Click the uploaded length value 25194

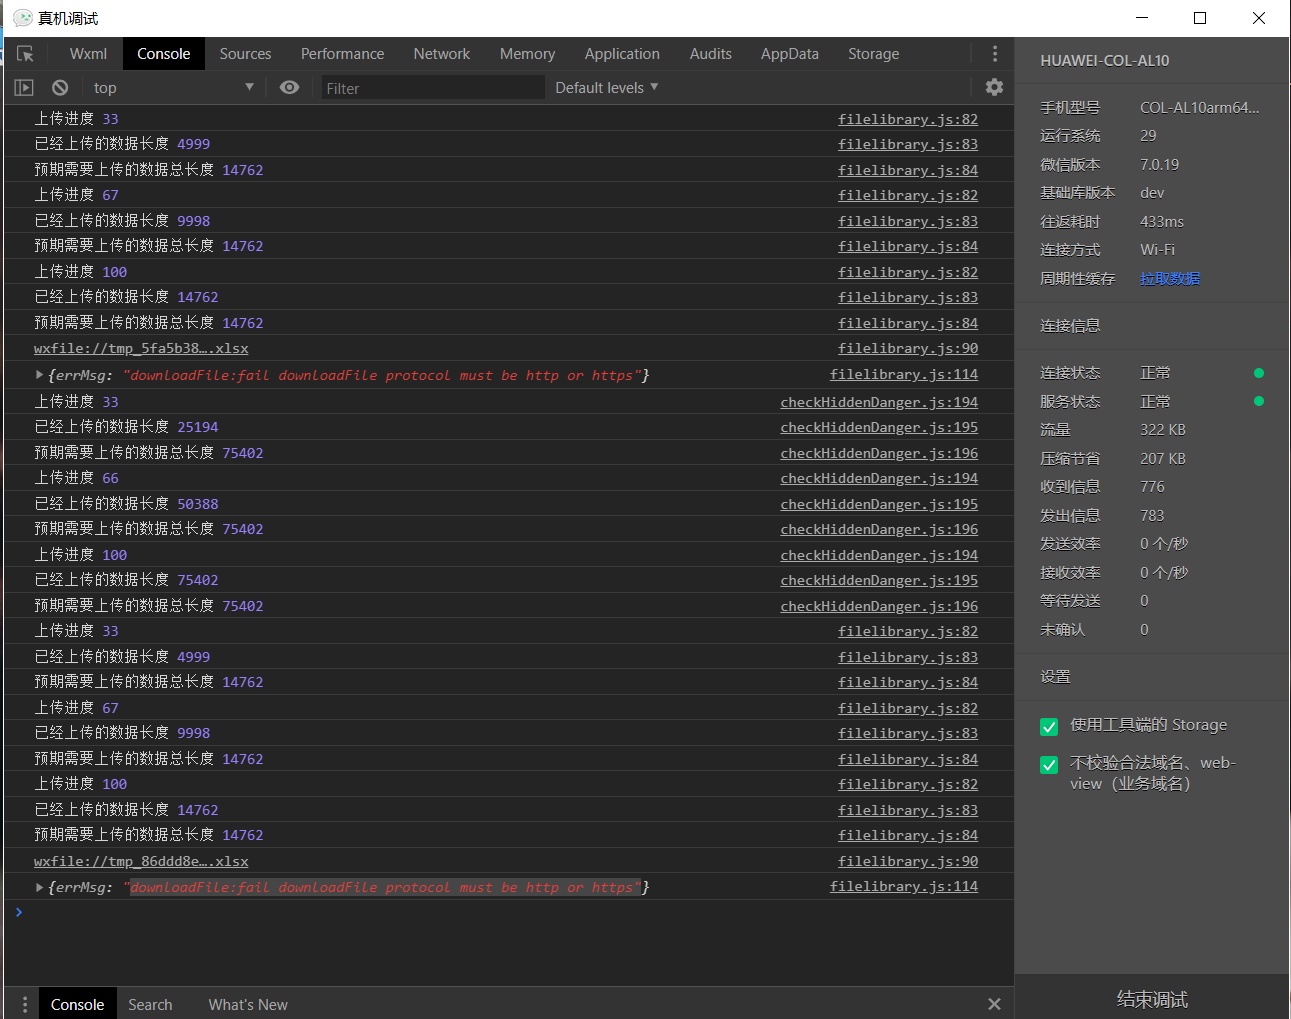click(x=198, y=427)
